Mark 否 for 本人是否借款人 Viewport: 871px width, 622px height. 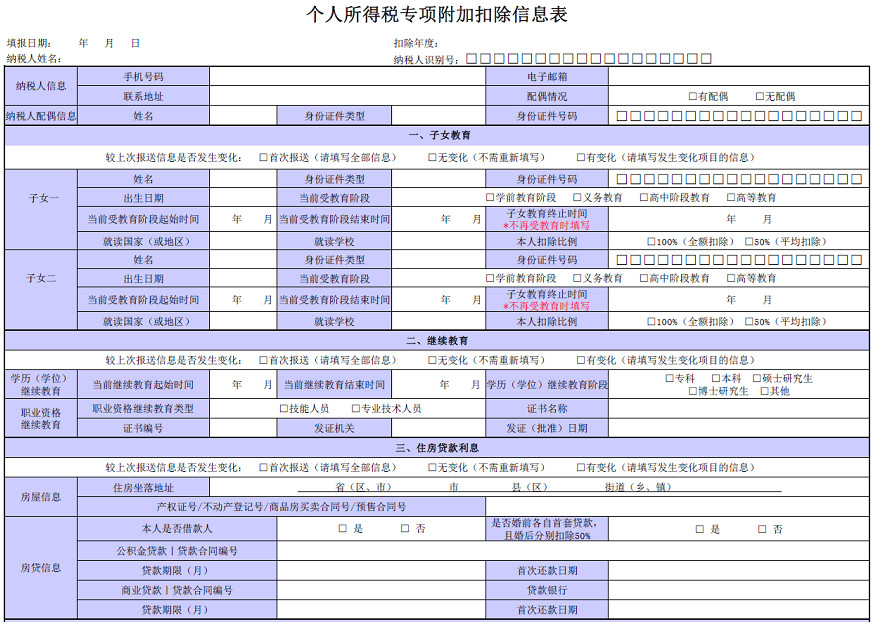(406, 529)
